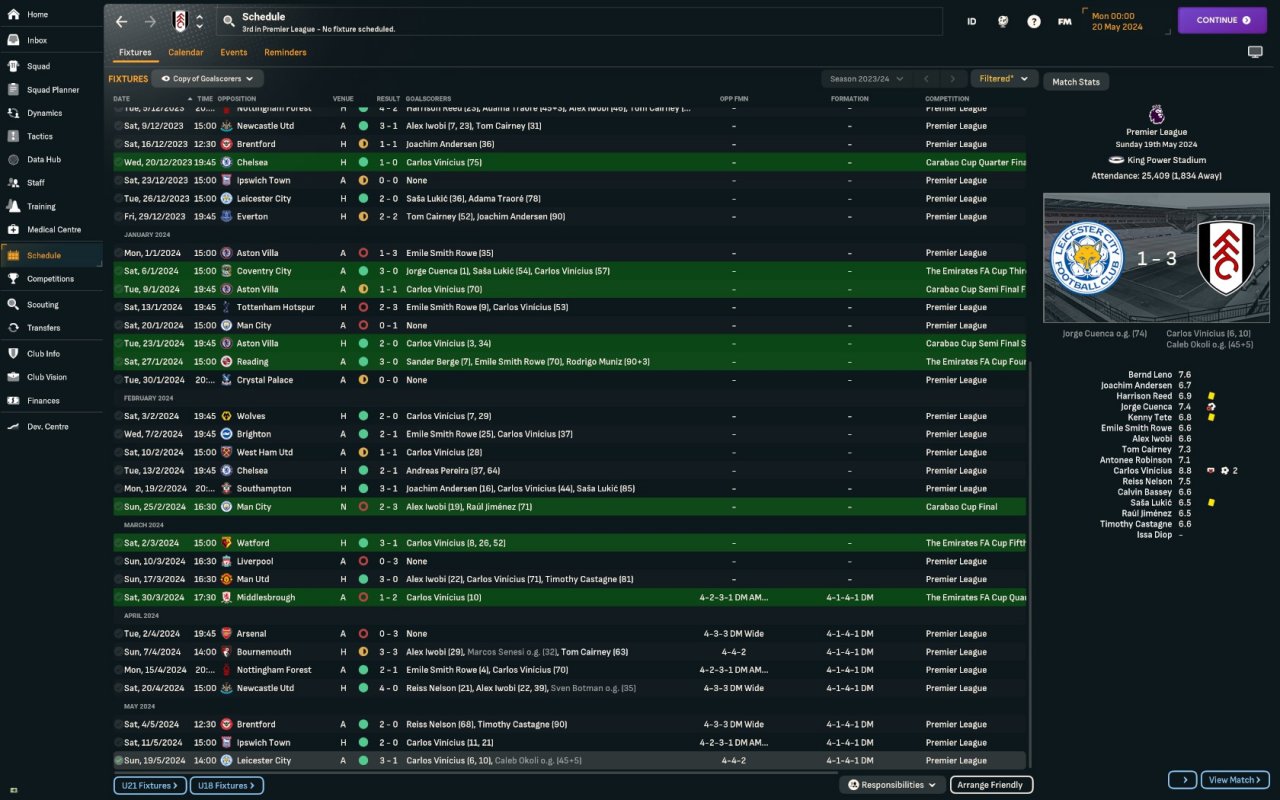Viewport: 1280px width, 800px height.
Task: Click the search magnifier icon
Action: coord(229,21)
